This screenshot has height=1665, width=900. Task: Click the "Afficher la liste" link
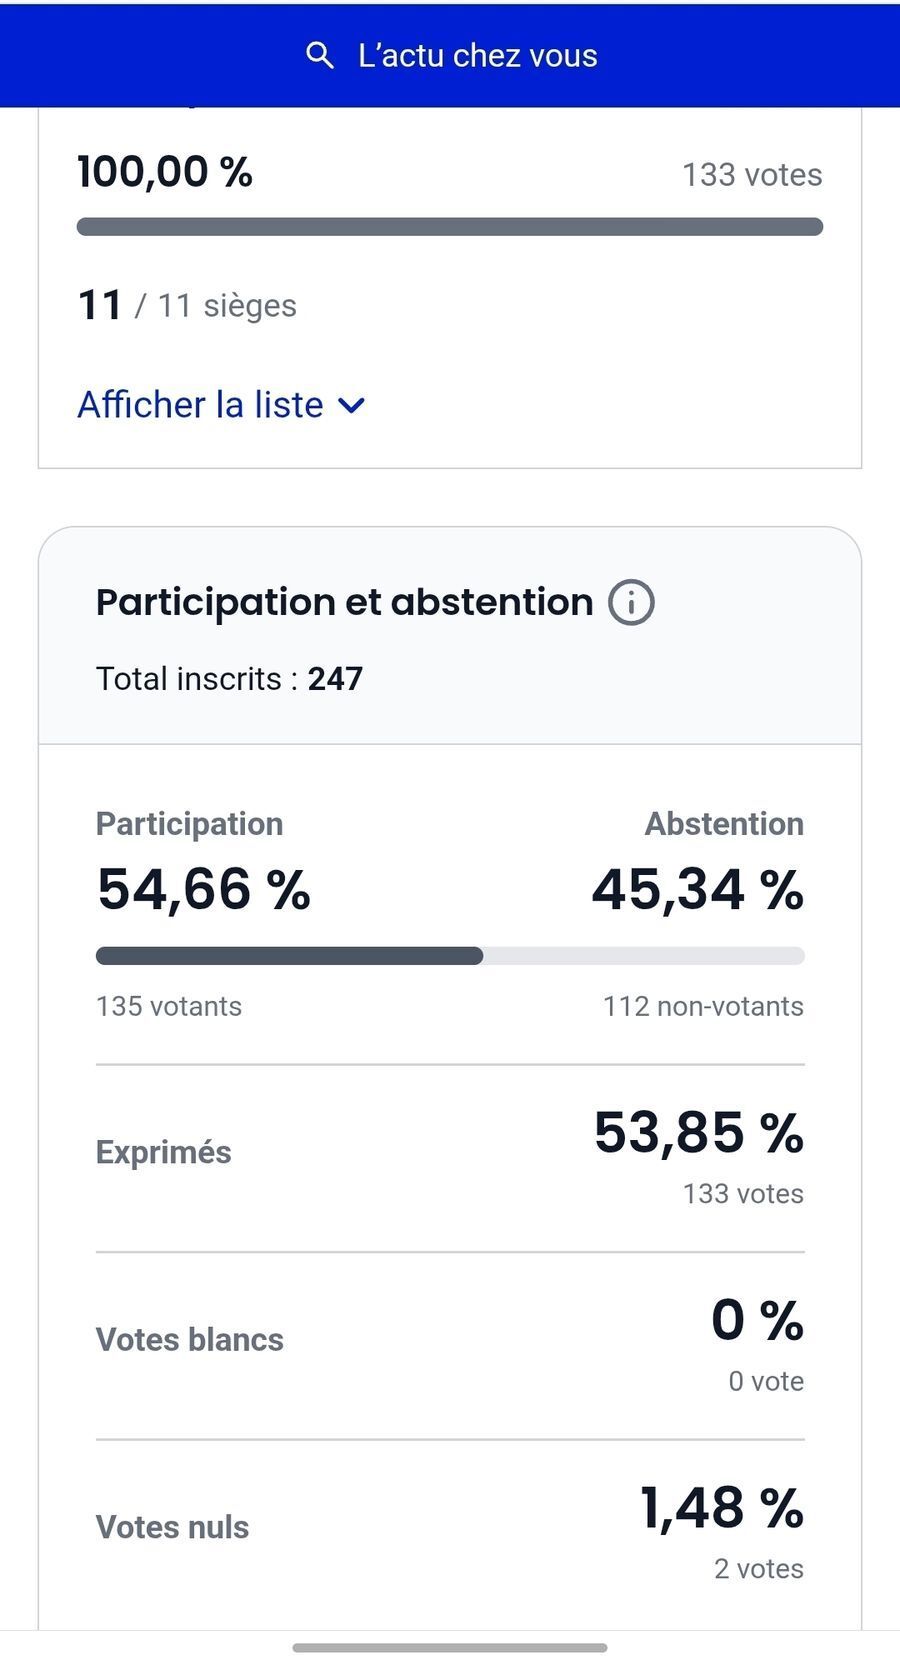201,405
